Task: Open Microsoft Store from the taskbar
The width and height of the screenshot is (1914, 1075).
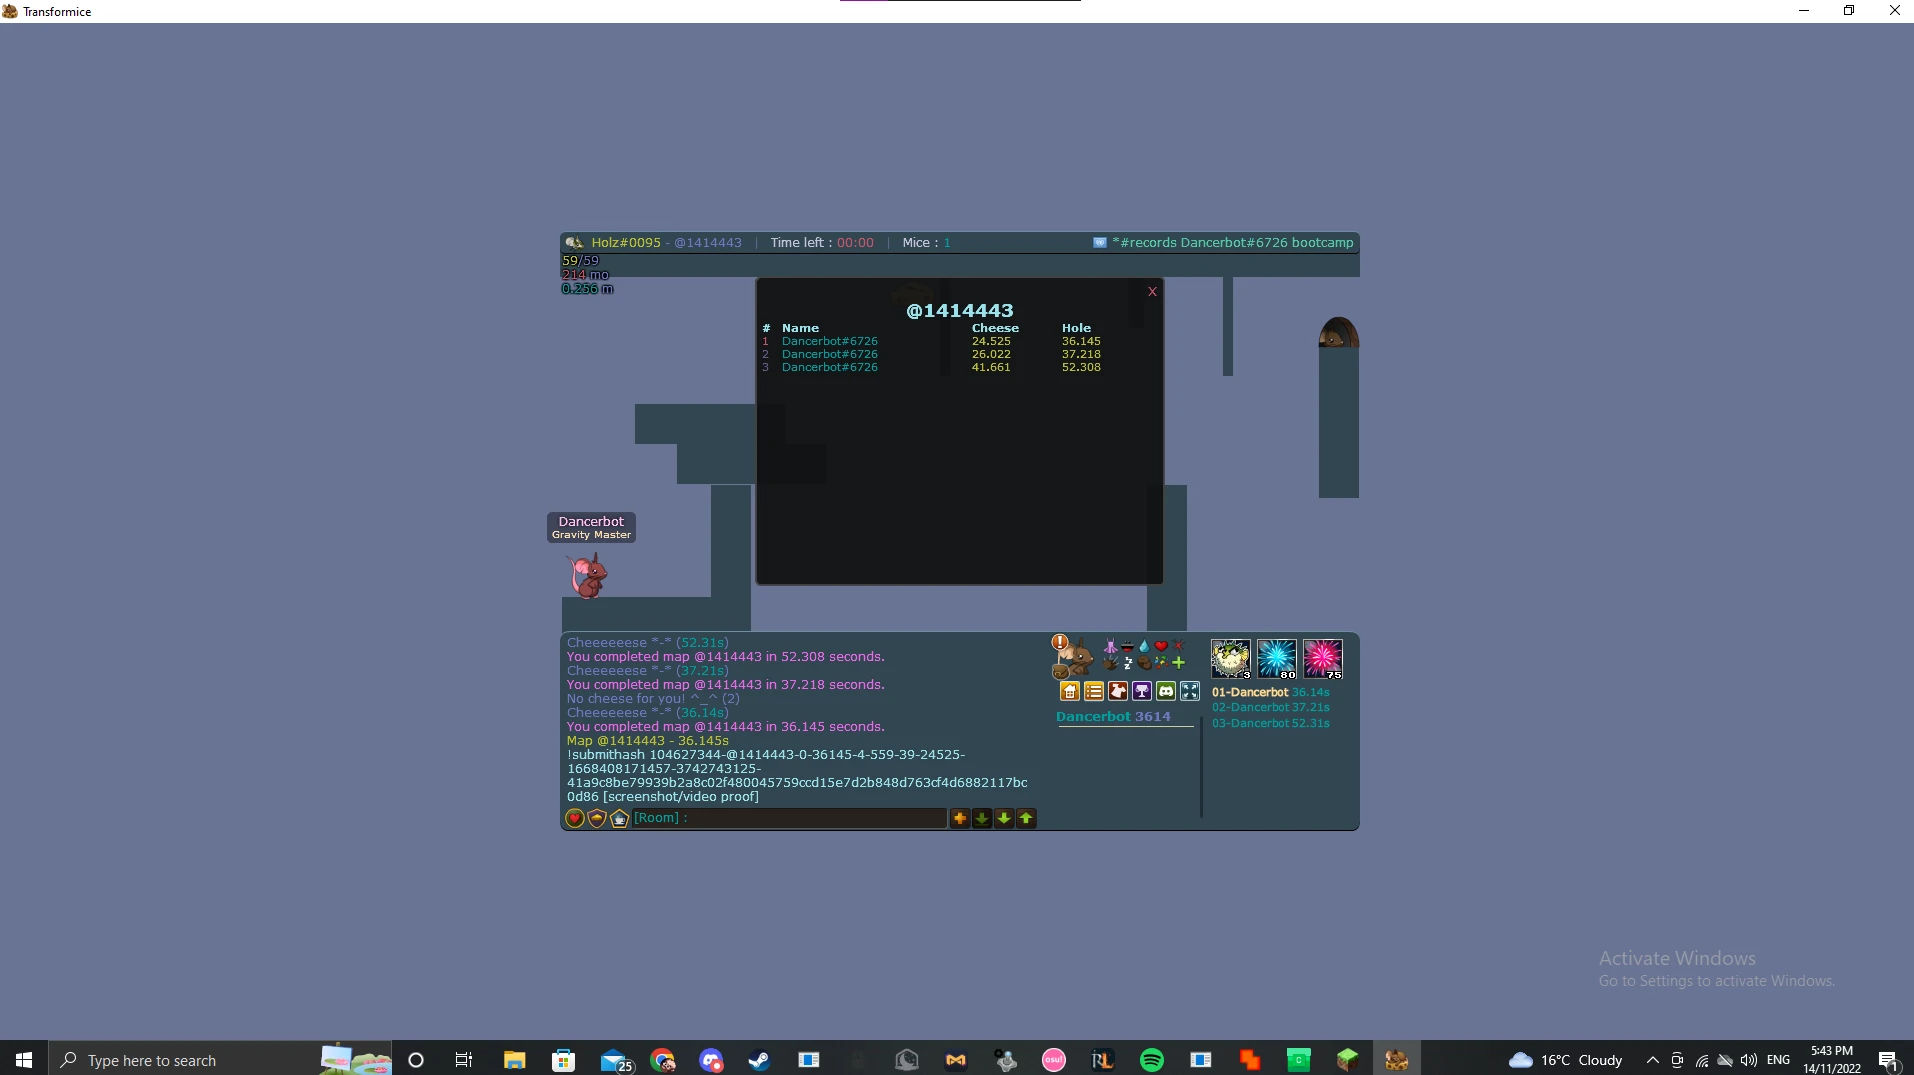Action: point(564,1059)
